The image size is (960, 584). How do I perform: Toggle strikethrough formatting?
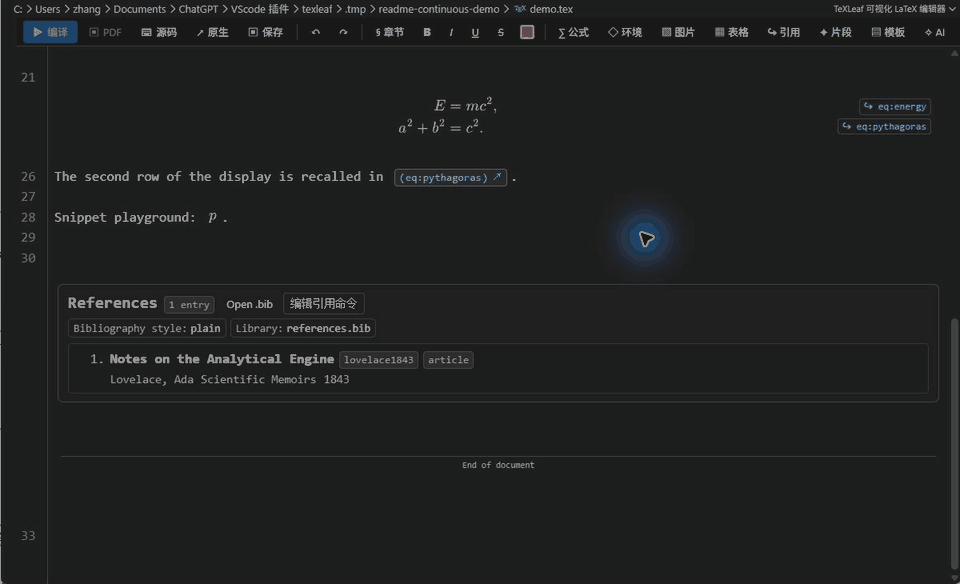[x=501, y=32]
